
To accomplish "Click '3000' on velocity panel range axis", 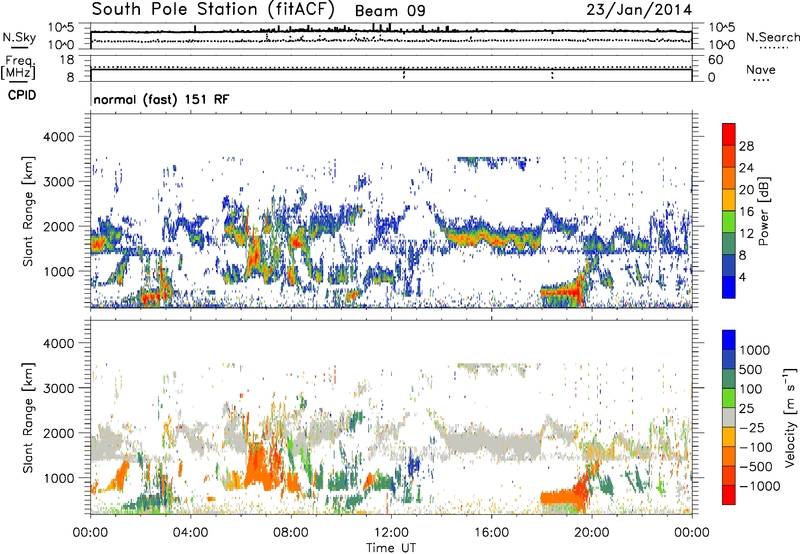I will tap(58, 388).
